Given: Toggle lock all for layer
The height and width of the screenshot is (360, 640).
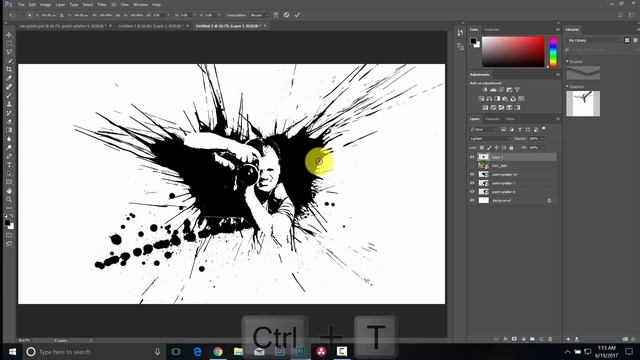Looking at the screenshot, I should click(x=511, y=148).
